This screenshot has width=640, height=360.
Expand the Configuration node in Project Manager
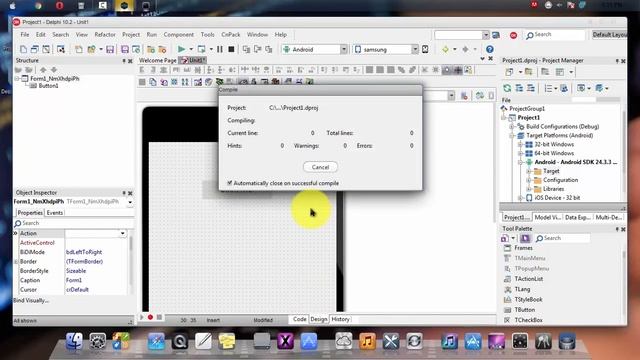[529, 180]
